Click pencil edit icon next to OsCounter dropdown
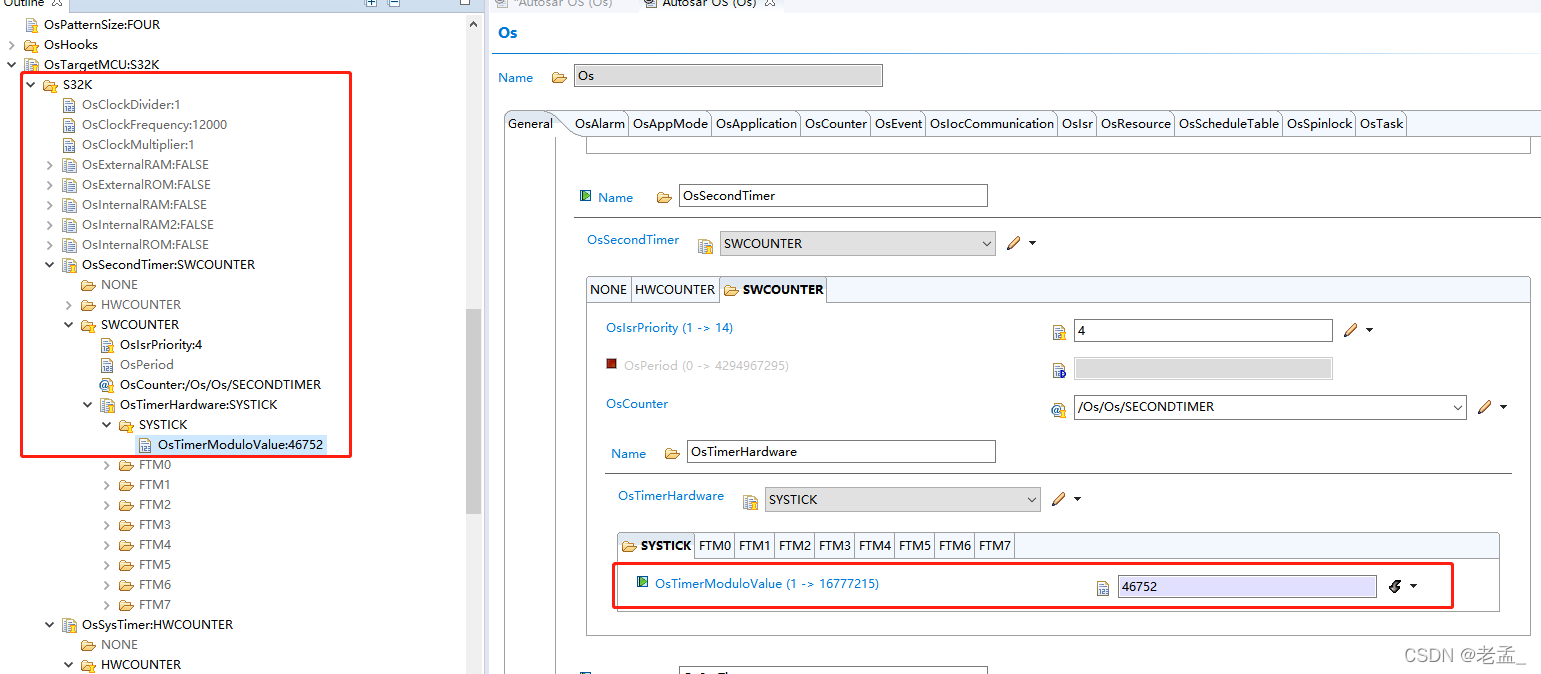1541x674 pixels. click(x=1485, y=407)
